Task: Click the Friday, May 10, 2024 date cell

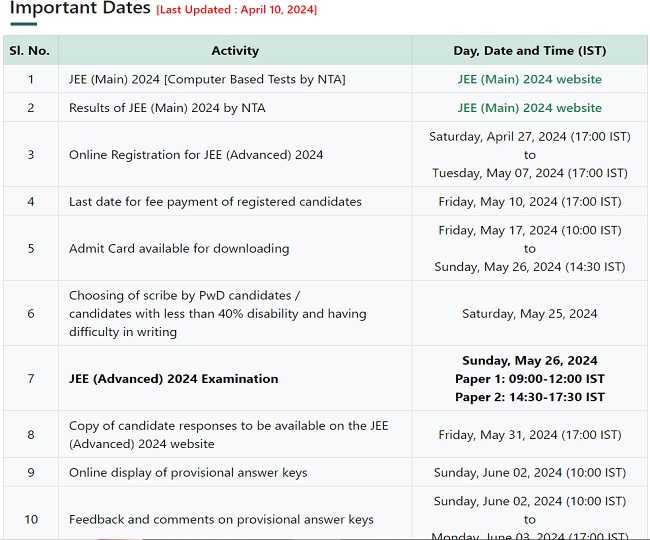Action: click(x=529, y=201)
